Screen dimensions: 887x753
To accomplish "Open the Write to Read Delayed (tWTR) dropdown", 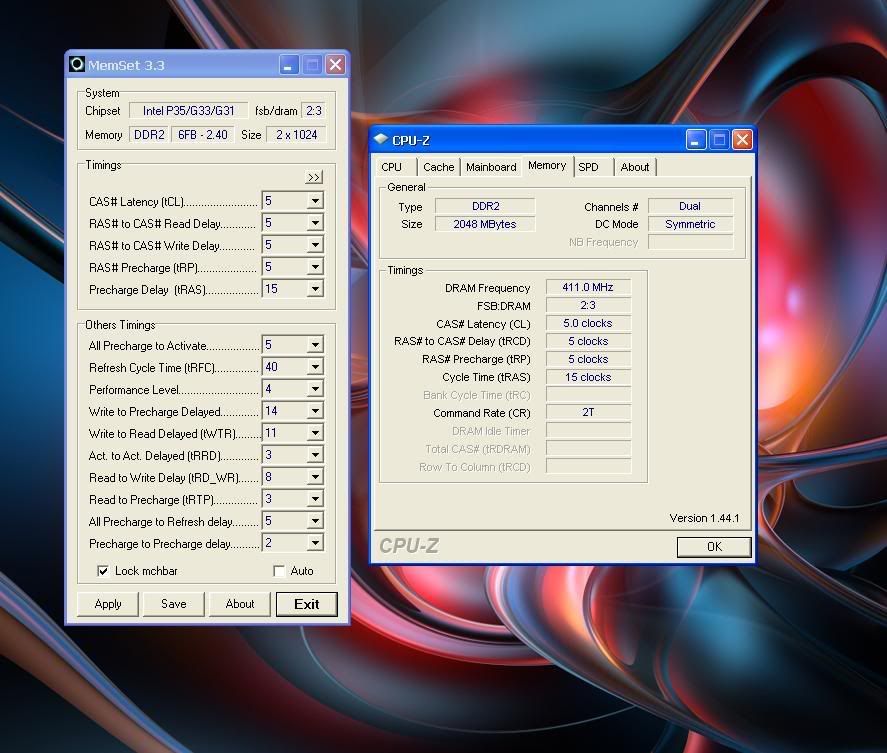I will (x=315, y=433).
